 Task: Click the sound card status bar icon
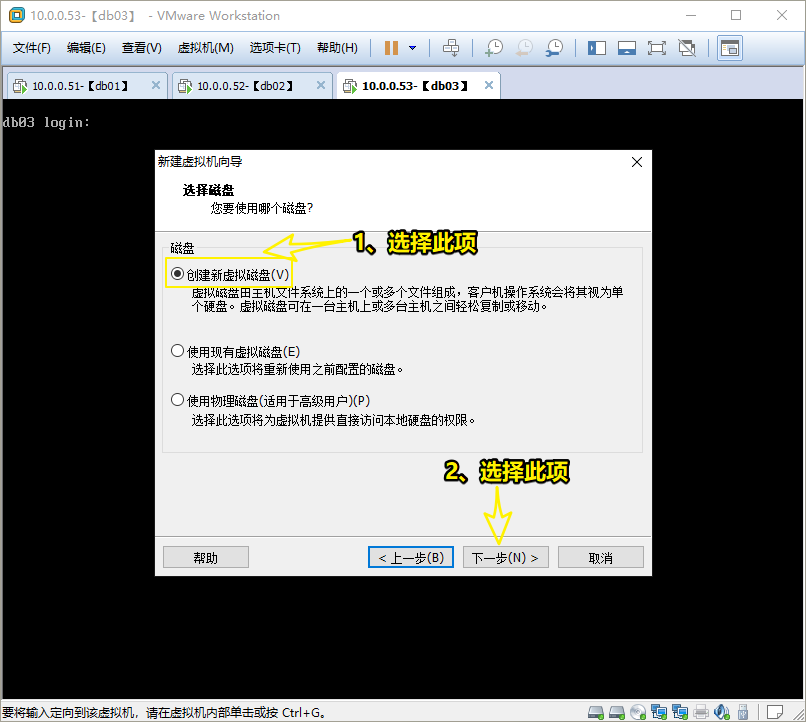(722, 712)
